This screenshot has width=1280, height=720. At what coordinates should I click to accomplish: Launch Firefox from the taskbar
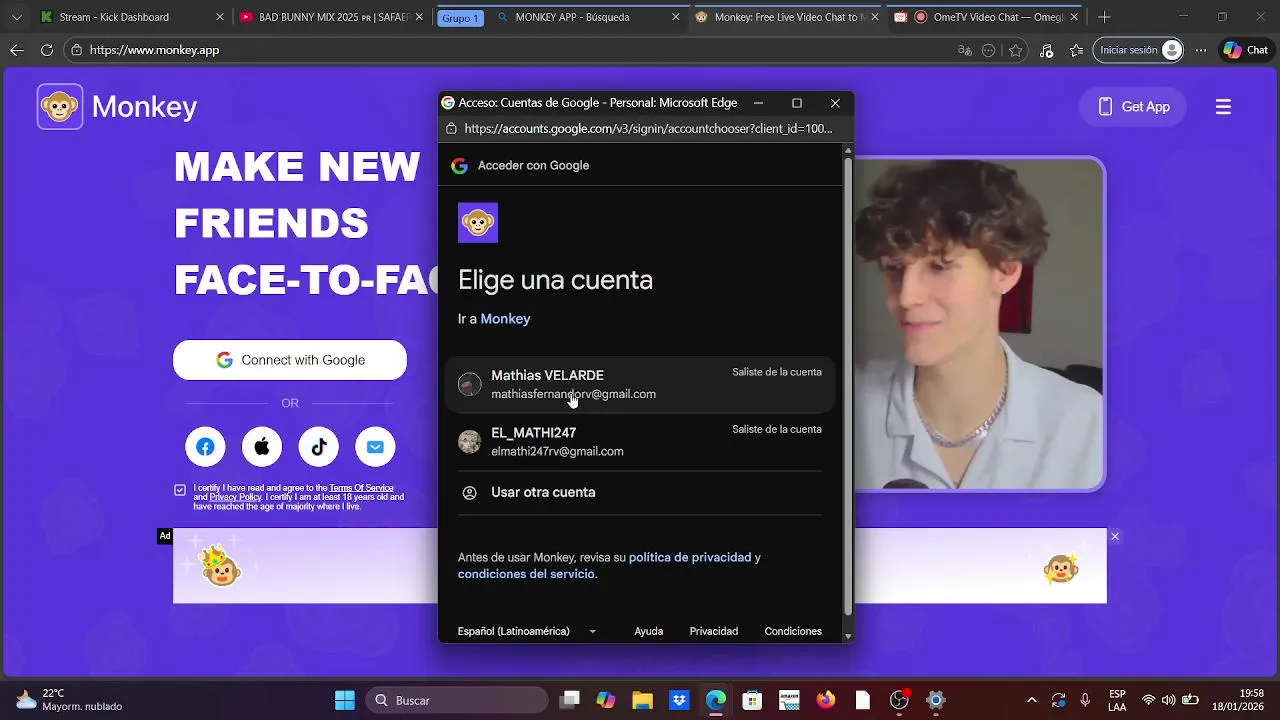click(x=825, y=700)
